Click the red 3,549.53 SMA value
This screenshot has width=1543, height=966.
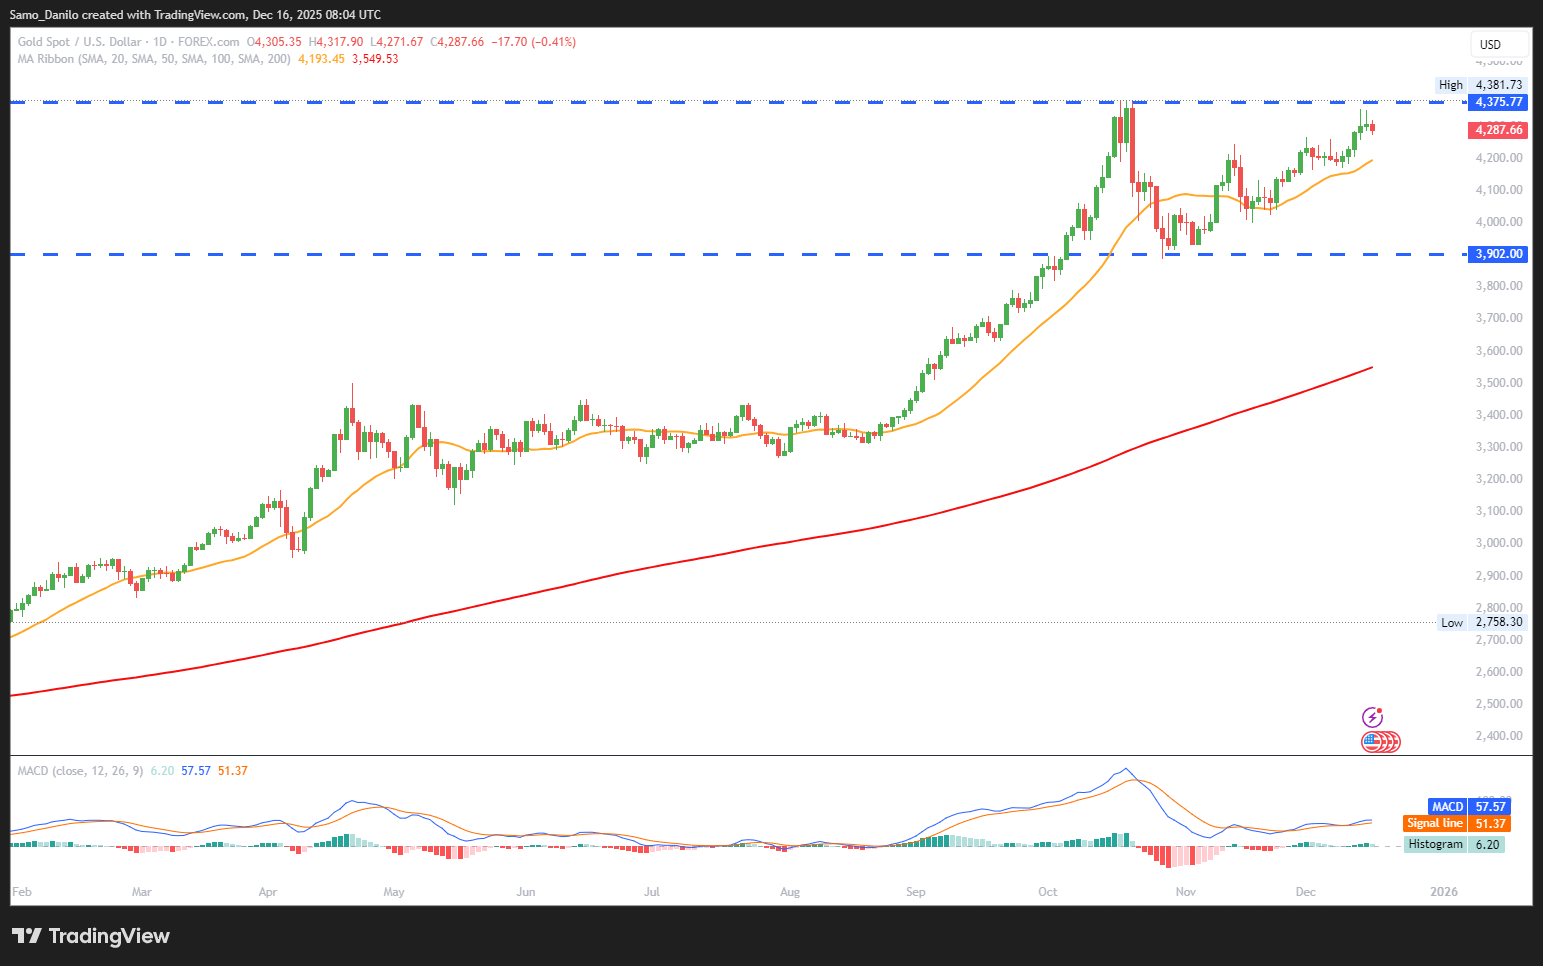(375, 59)
